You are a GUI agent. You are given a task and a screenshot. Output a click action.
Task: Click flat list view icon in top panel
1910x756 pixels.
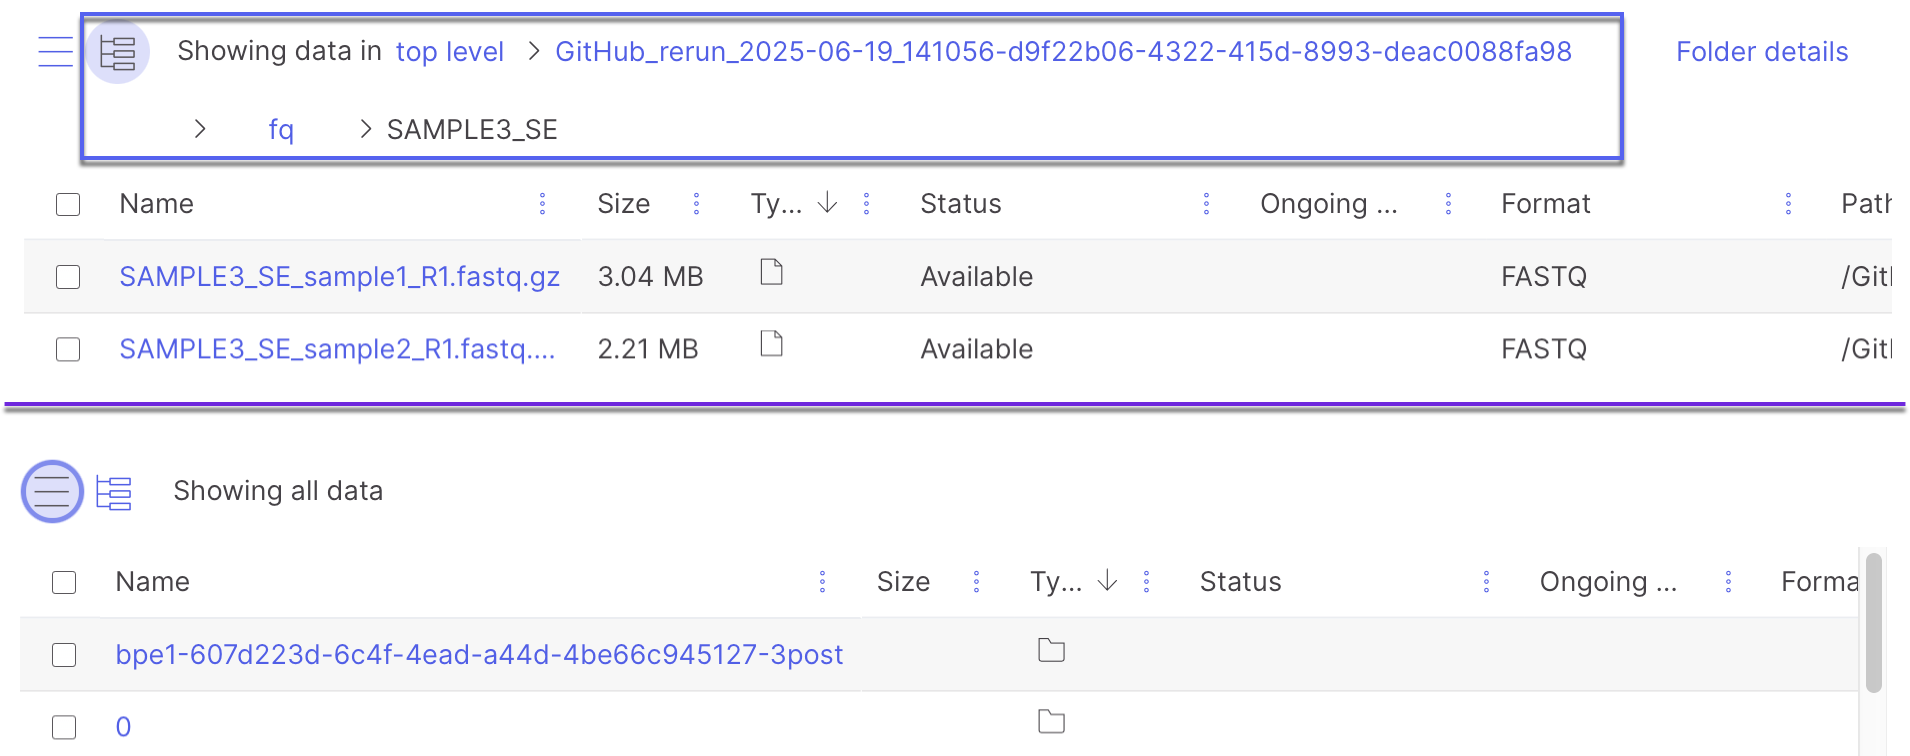click(x=55, y=52)
